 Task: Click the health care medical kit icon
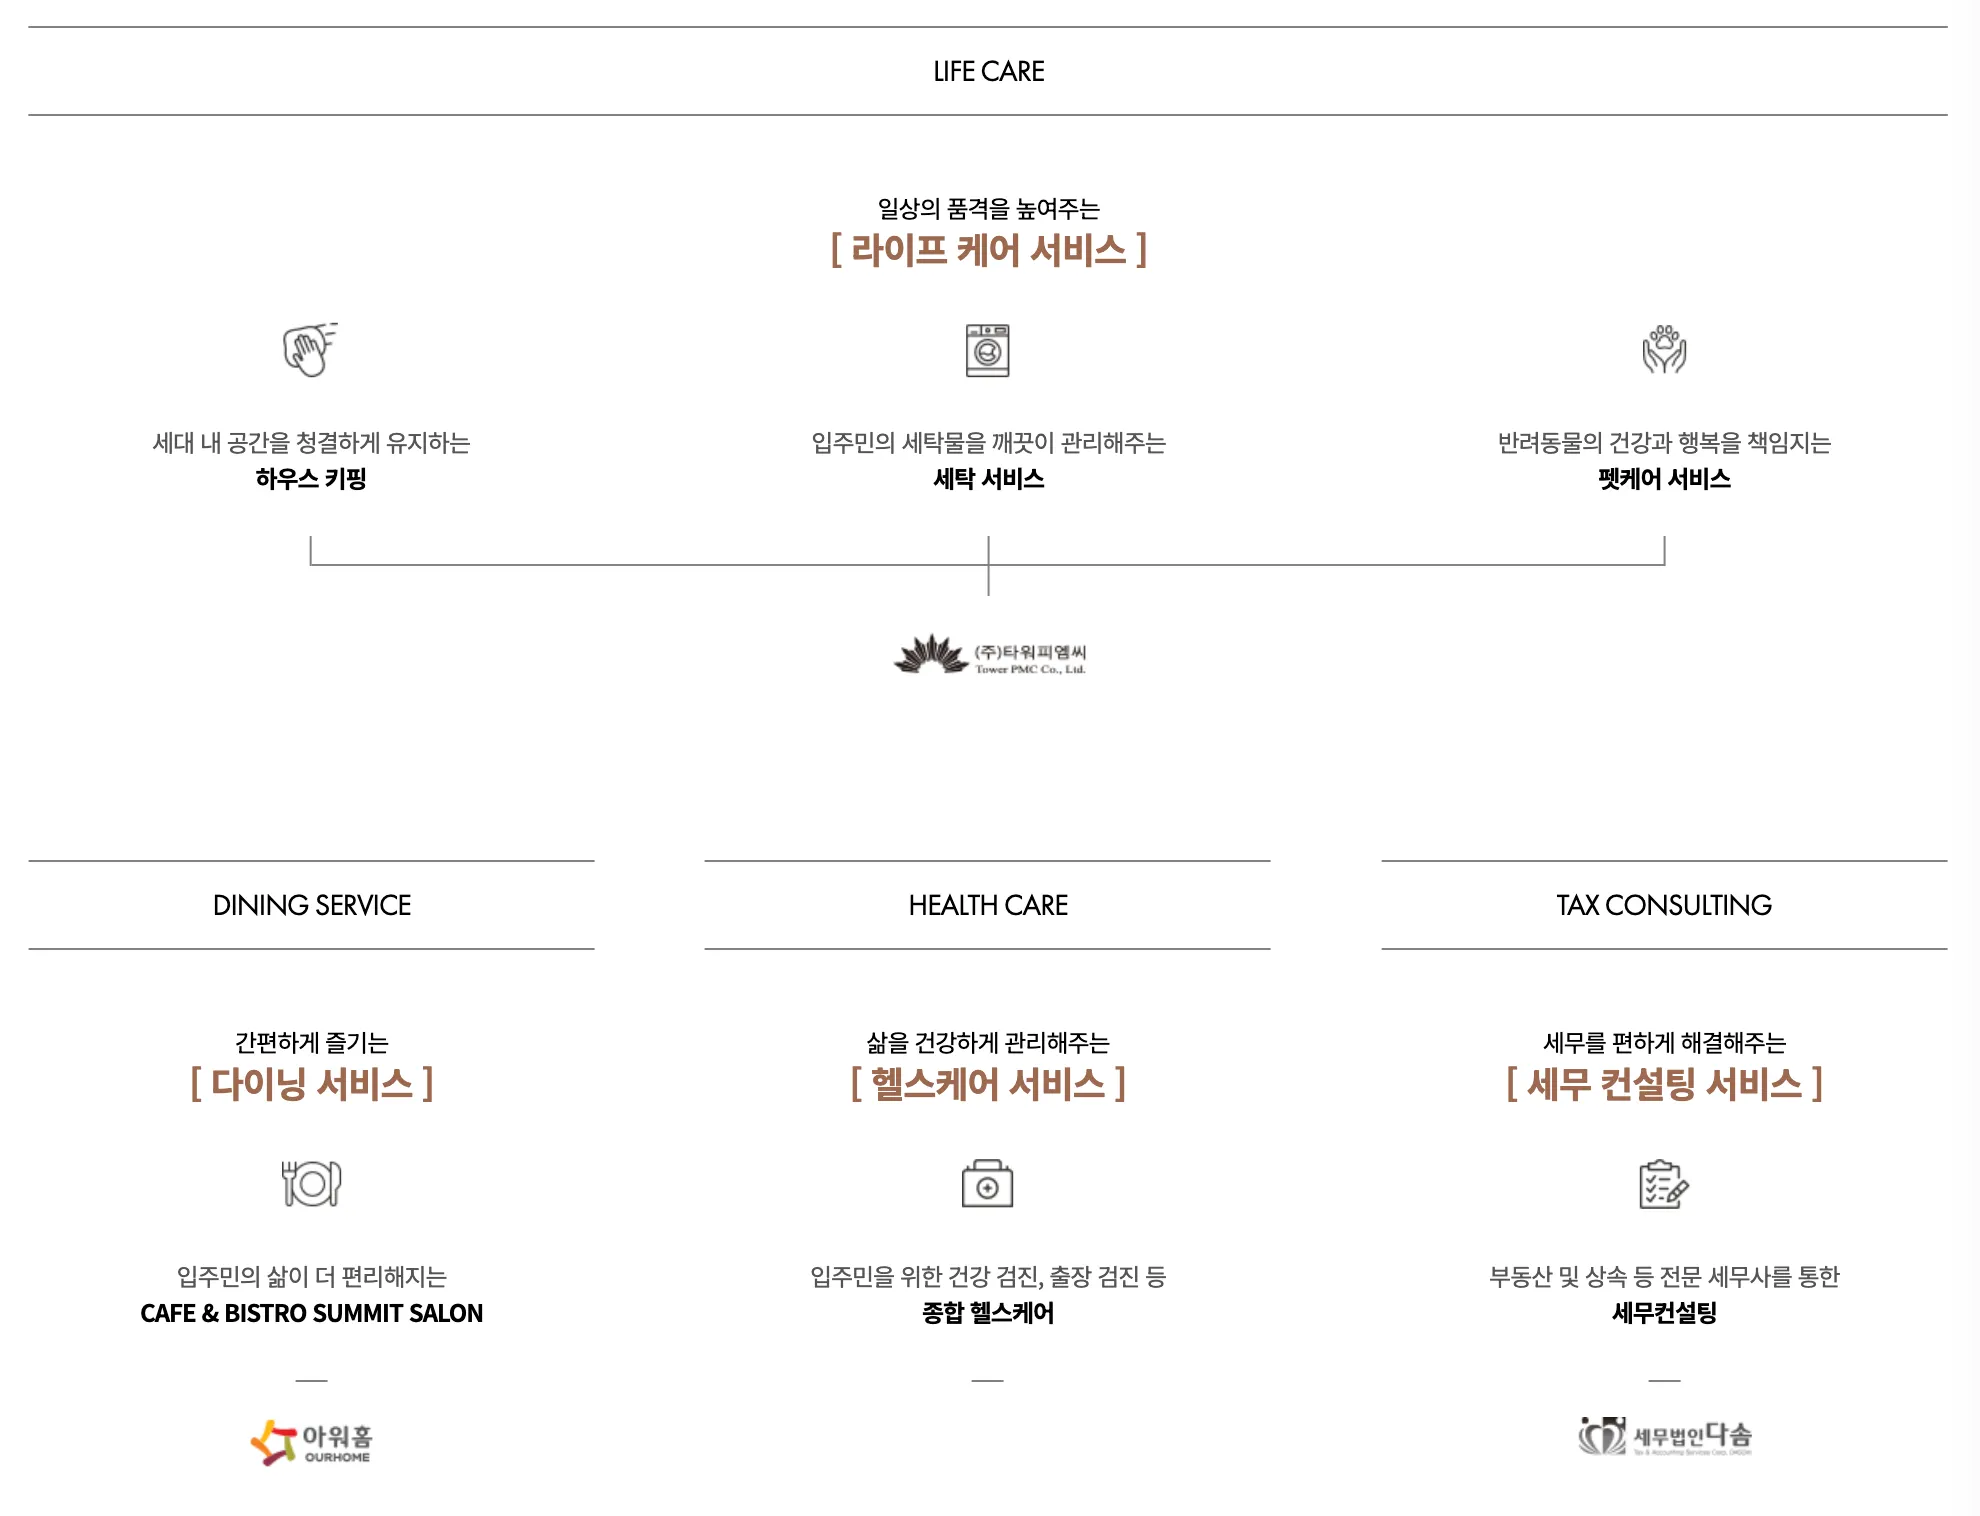pyautogui.click(x=988, y=1184)
